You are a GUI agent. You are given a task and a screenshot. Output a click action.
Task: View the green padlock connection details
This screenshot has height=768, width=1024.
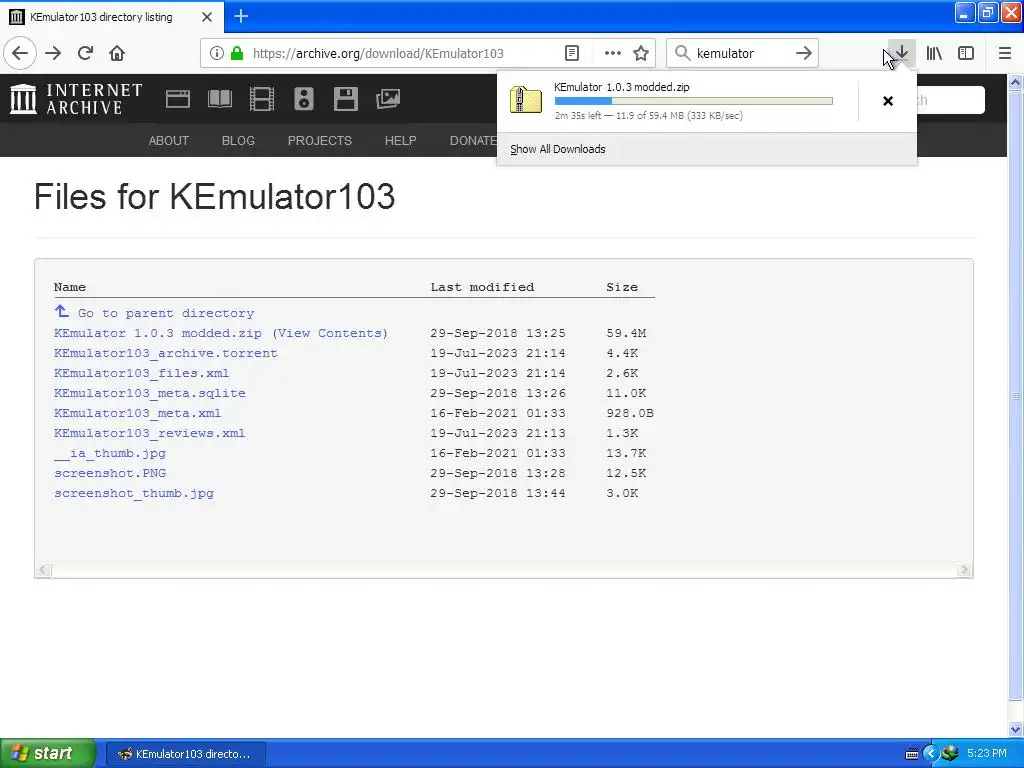(x=237, y=54)
